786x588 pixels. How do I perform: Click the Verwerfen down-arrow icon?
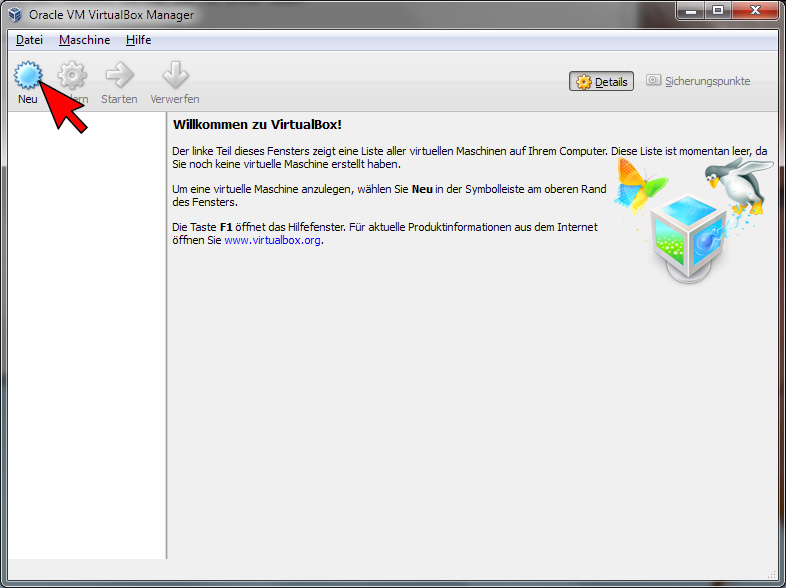click(175, 76)
